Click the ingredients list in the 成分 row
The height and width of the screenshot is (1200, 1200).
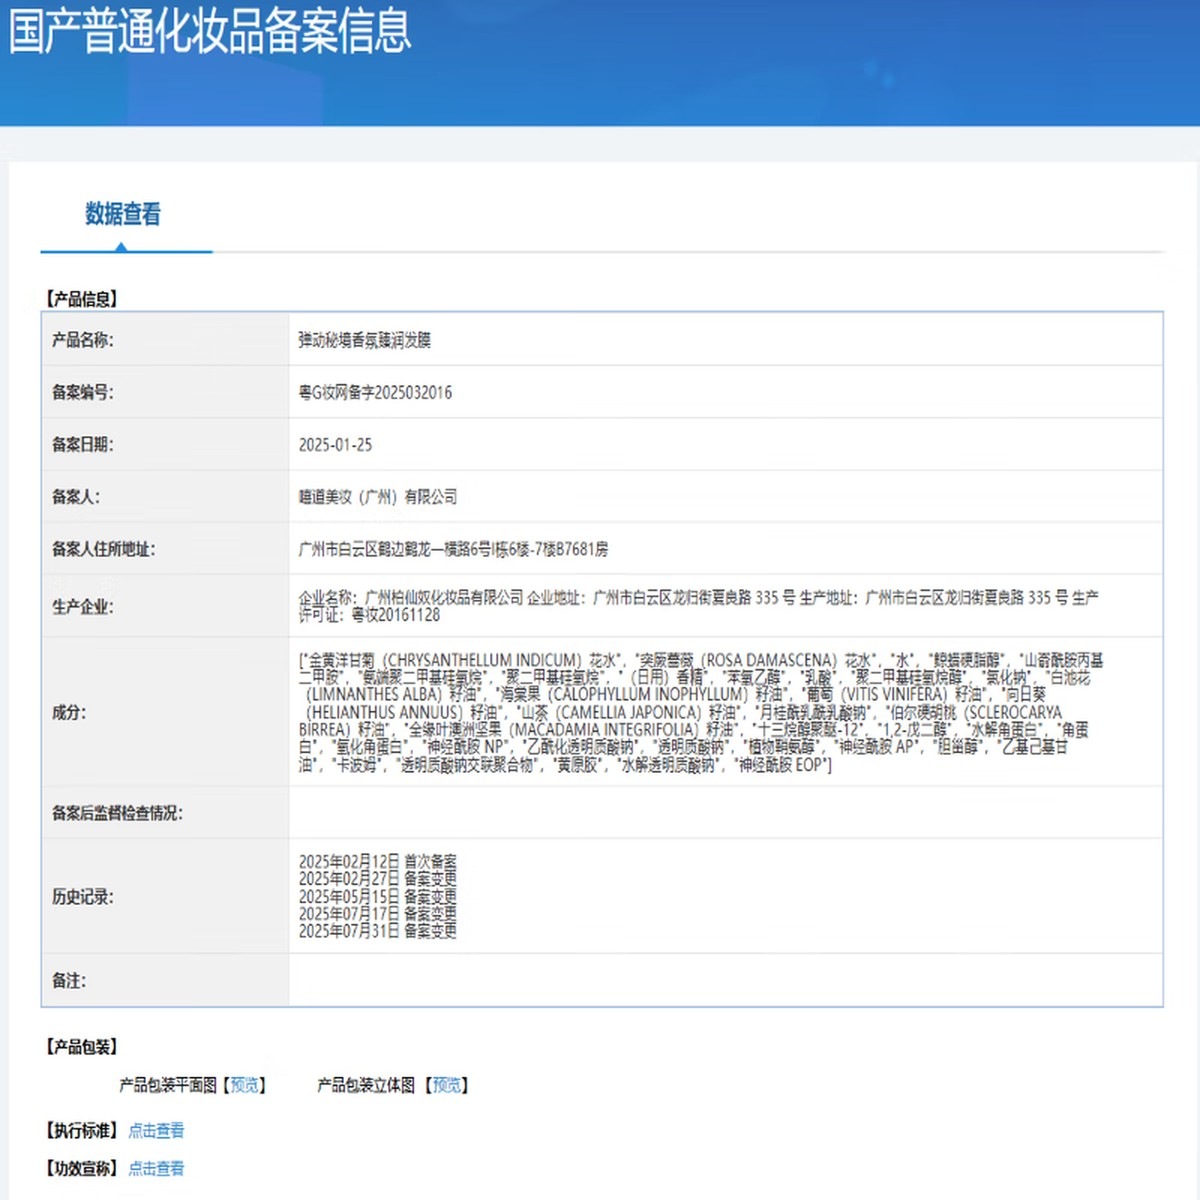tap(700, 712)
